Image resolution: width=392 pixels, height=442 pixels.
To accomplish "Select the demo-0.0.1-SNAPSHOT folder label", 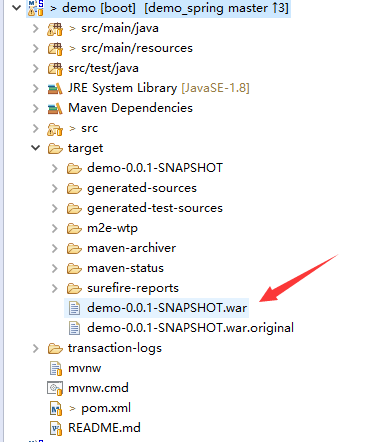I will (155, 168).
